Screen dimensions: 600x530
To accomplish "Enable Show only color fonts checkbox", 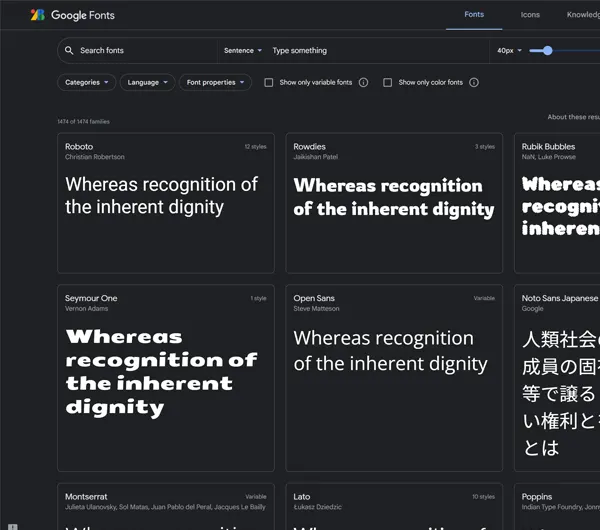I will pyautogui.click(x=388, y=83).
